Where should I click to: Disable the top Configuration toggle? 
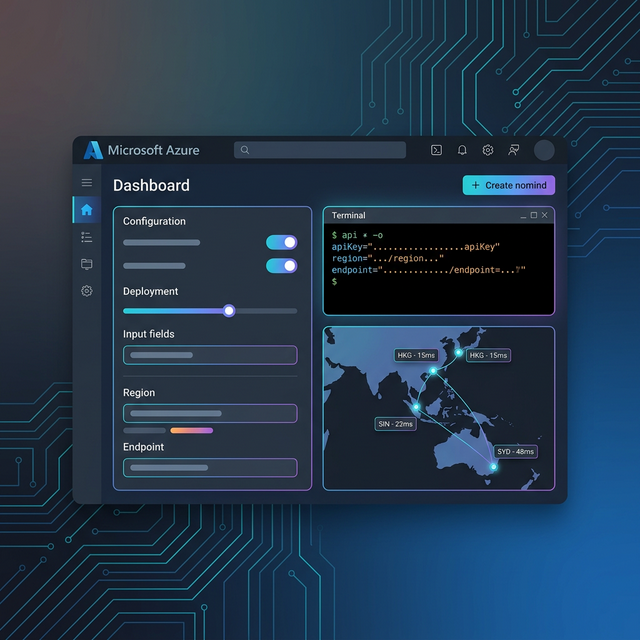click(281, 242)
